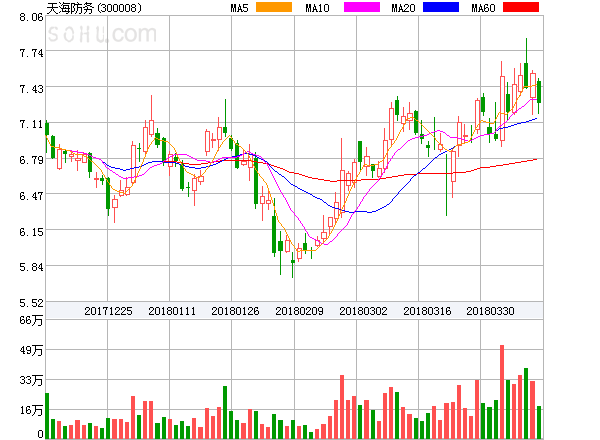Click the 6.47 price axis label
600x440 pixels.
(x=31, y=196)
